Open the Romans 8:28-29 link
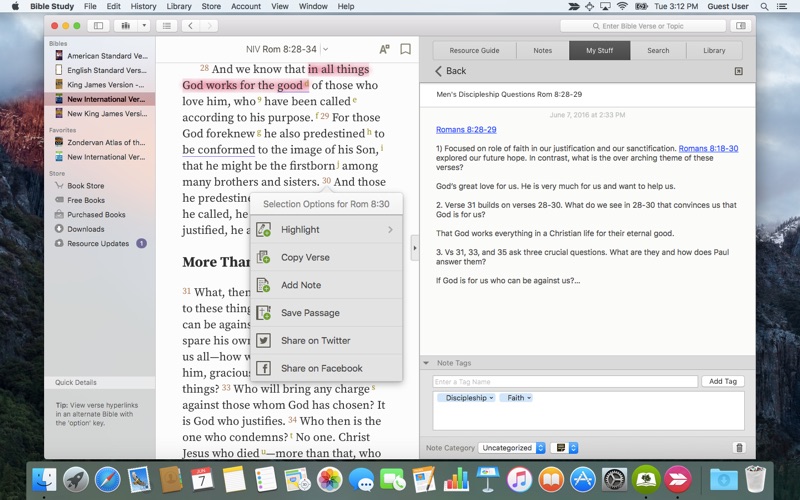Screen dimensions: 800x500 tap(466, 130)
